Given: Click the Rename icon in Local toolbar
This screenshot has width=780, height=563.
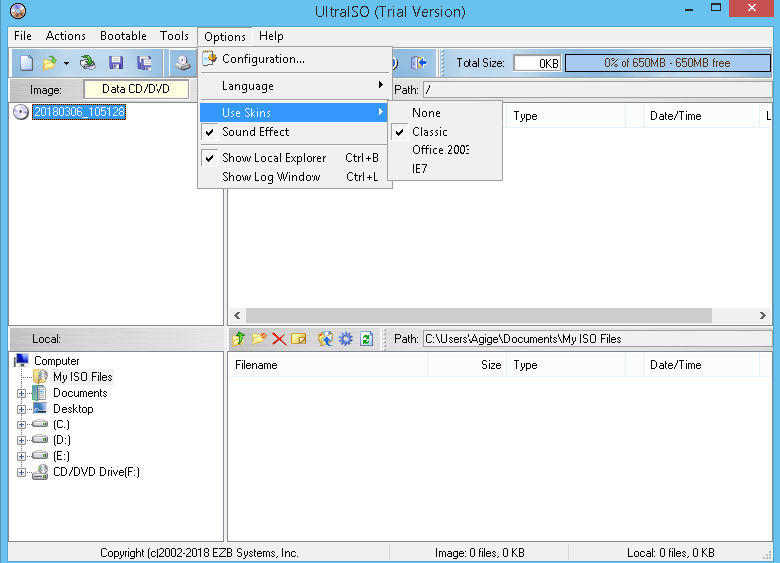Looking at the screenshot, I should tap(298, 339).
